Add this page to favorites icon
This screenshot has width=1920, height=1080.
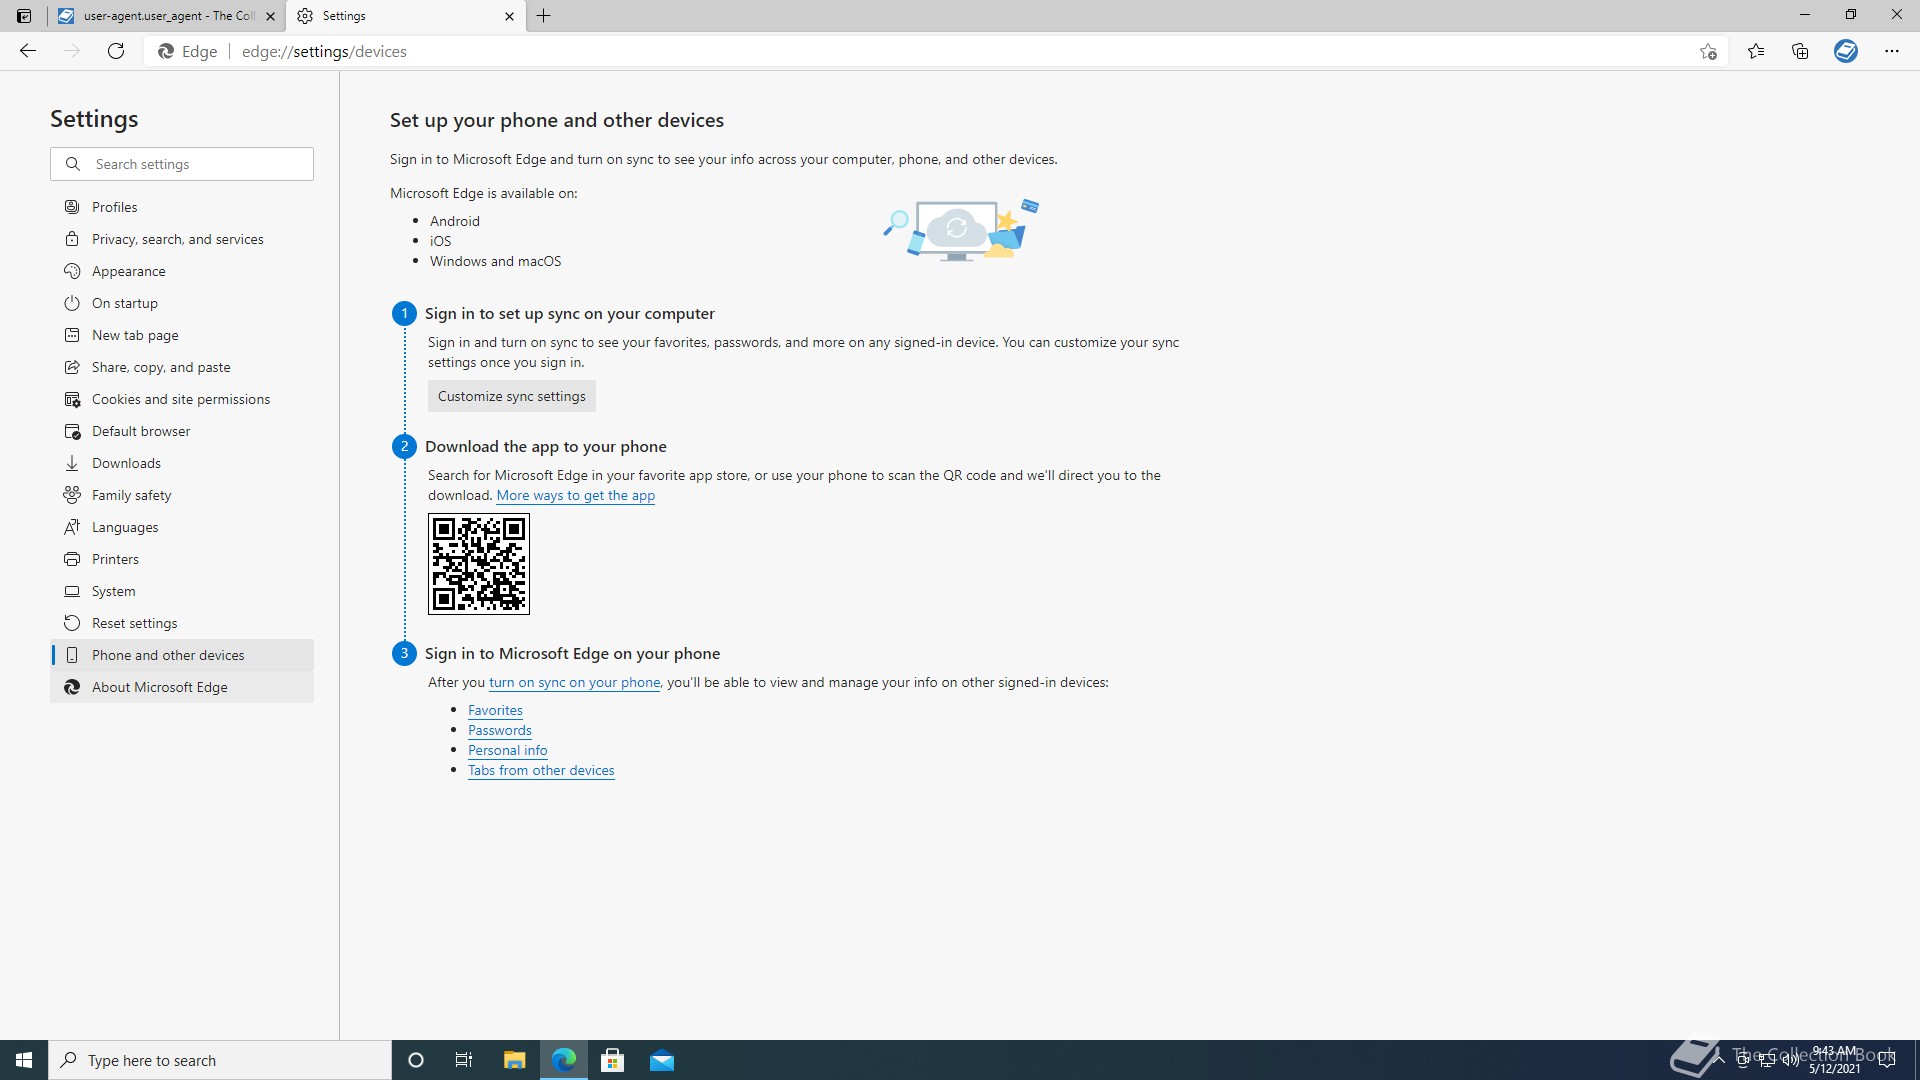pos(1708,52)
